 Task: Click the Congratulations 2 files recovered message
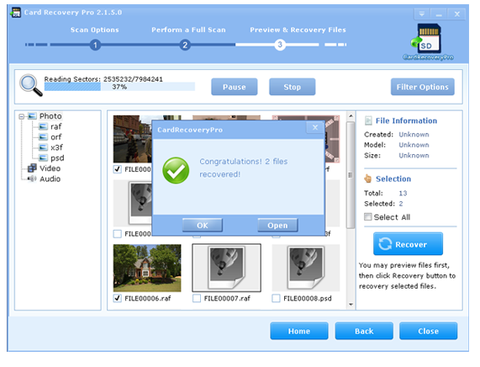[243, 168]
